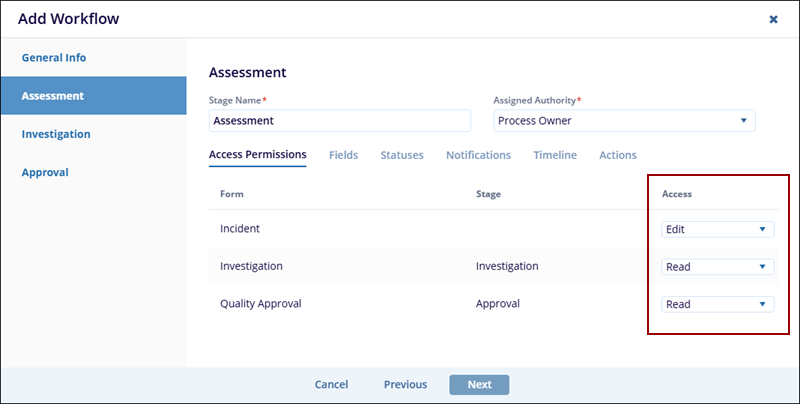
Task: Go back with the Previous link
Action: 405,384
